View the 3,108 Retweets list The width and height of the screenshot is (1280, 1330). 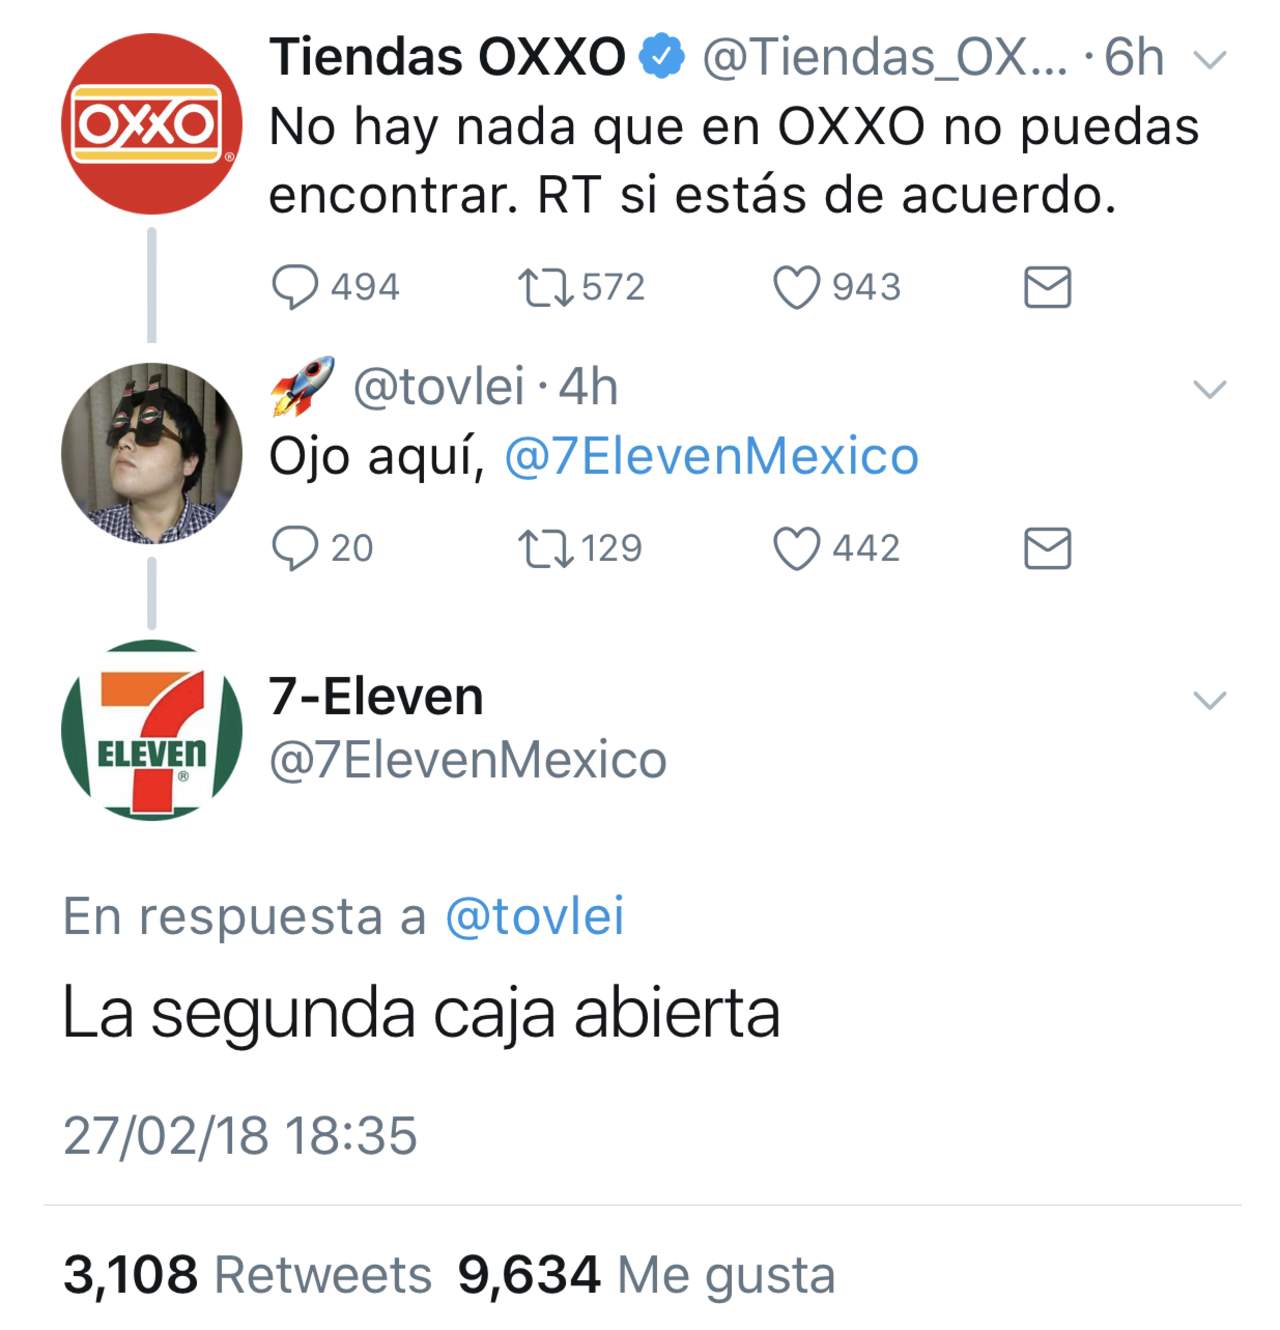click(x=247, y=1275)
